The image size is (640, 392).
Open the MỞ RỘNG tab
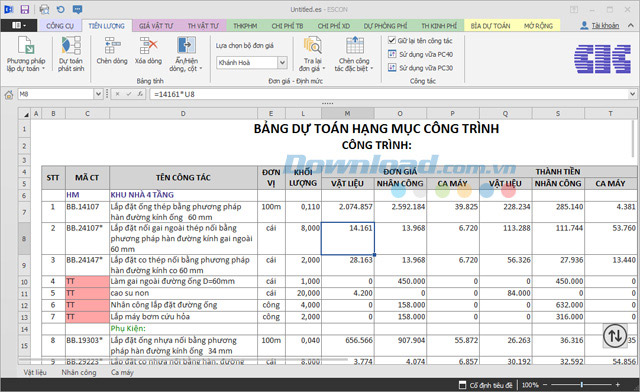coord(538,26)
